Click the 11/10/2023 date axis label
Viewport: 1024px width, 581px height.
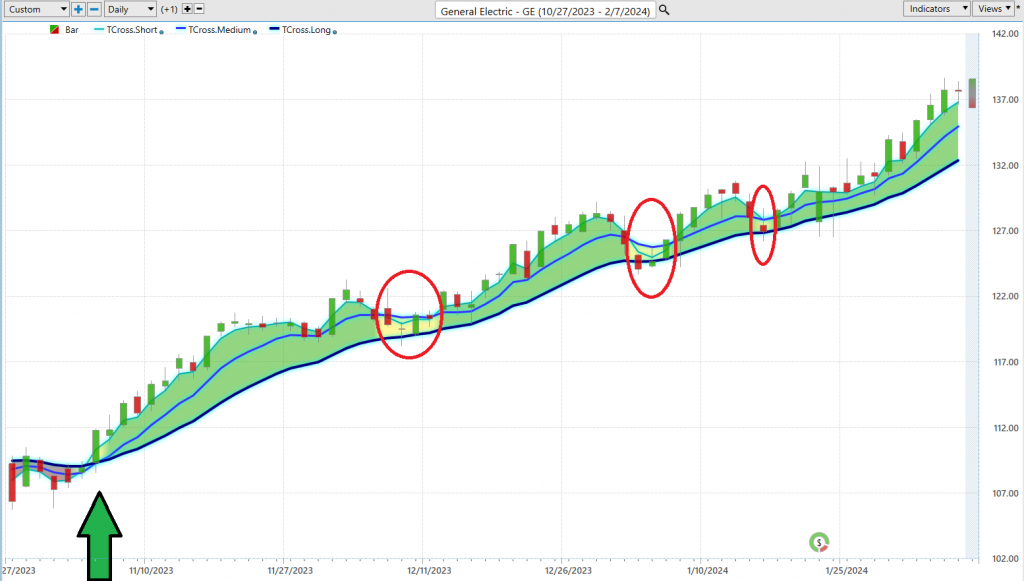pos(152,571)
